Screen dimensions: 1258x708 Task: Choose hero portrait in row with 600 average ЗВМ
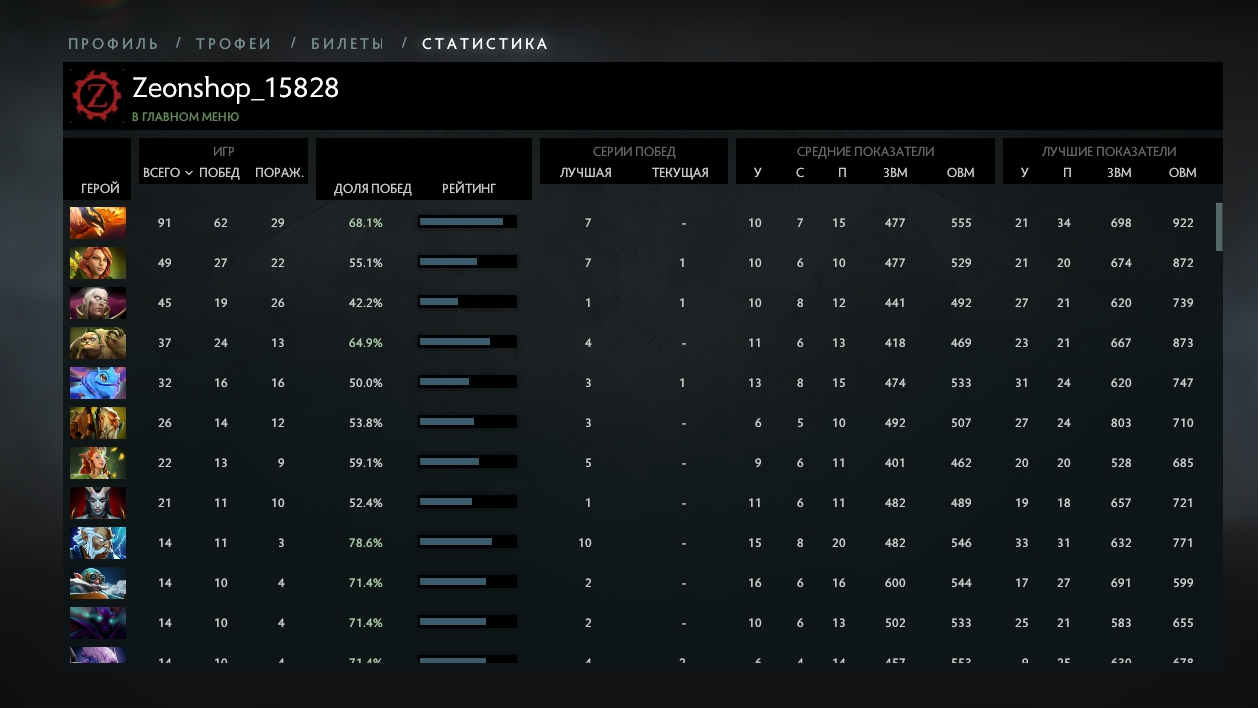pos(98,583)
